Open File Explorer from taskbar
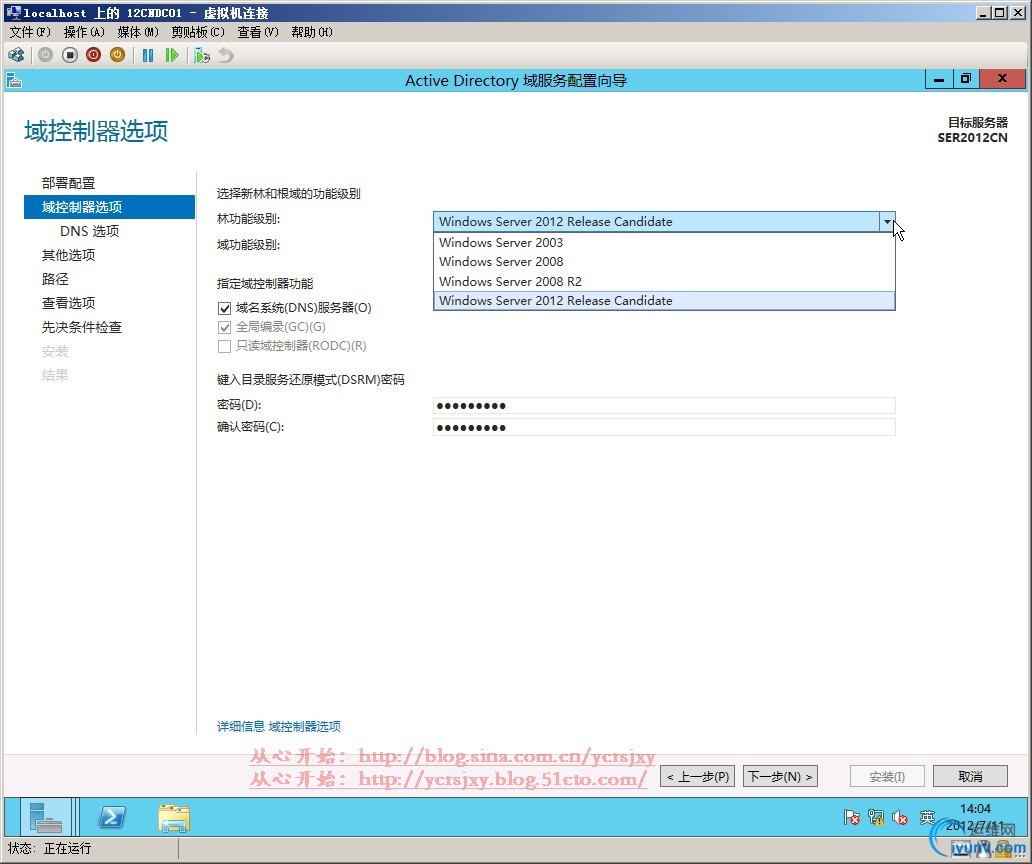1032x864 pixels. 174,817
